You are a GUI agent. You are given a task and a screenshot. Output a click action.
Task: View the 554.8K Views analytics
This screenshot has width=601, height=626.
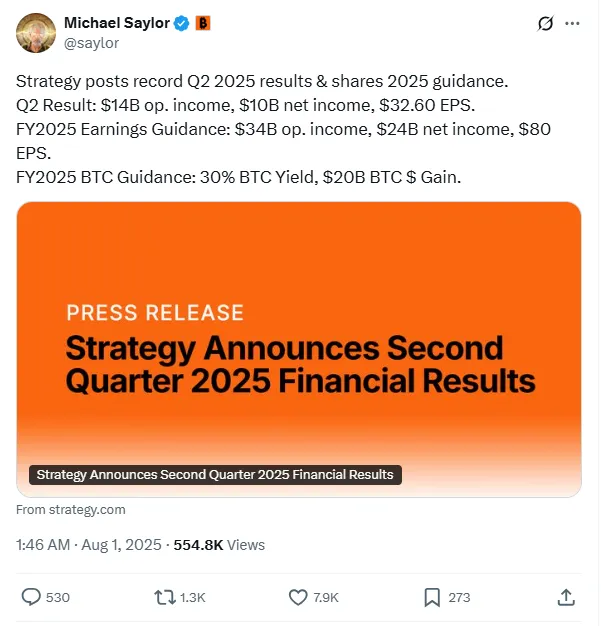coord(219,545)
